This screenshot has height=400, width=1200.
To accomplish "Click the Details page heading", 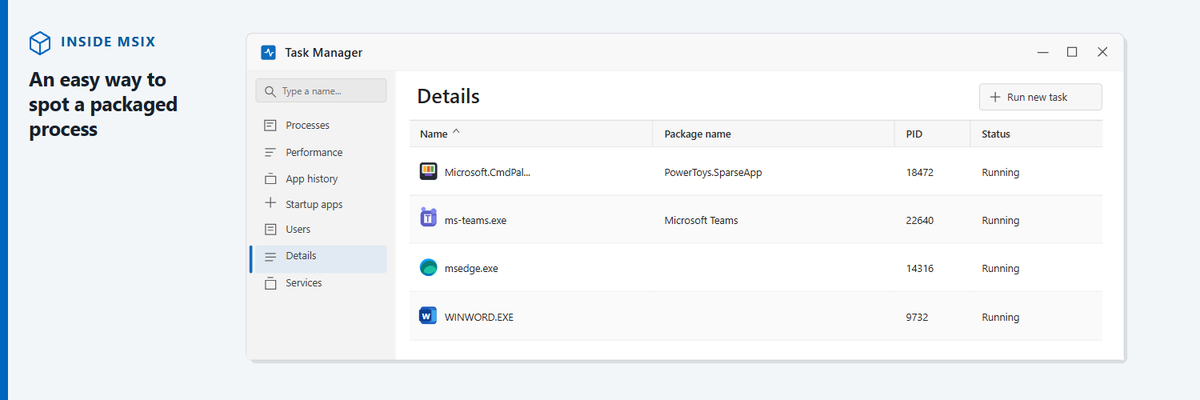I will tap(448, 97).
